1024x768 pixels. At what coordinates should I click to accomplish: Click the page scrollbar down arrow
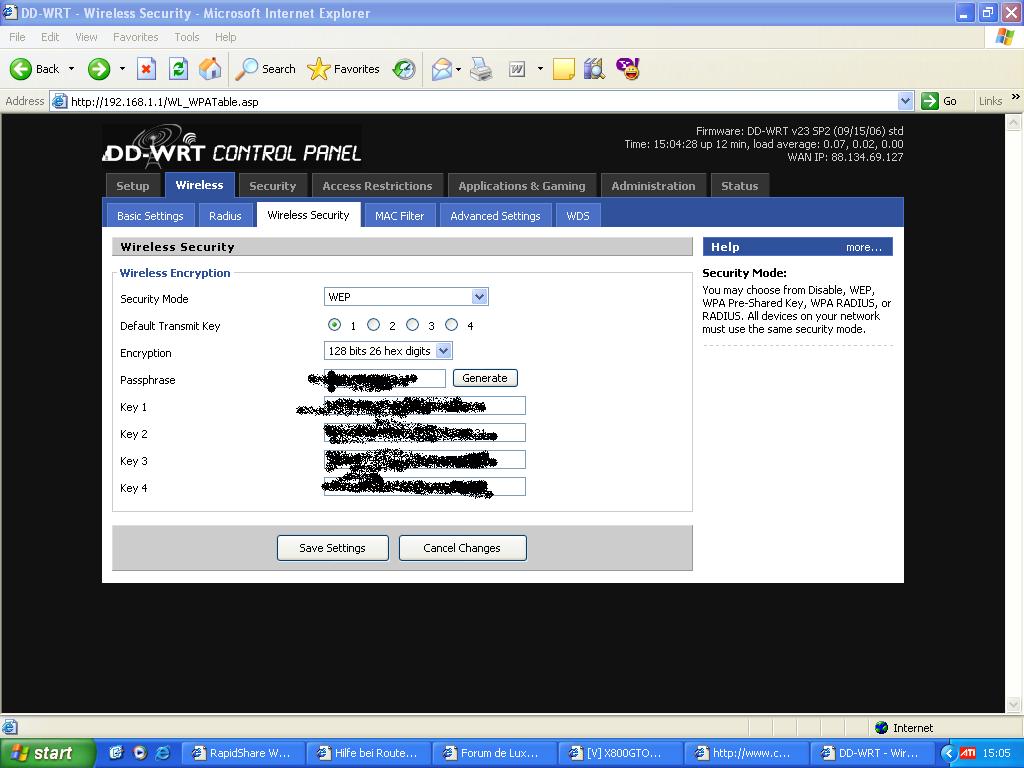tap(1014, 705)
